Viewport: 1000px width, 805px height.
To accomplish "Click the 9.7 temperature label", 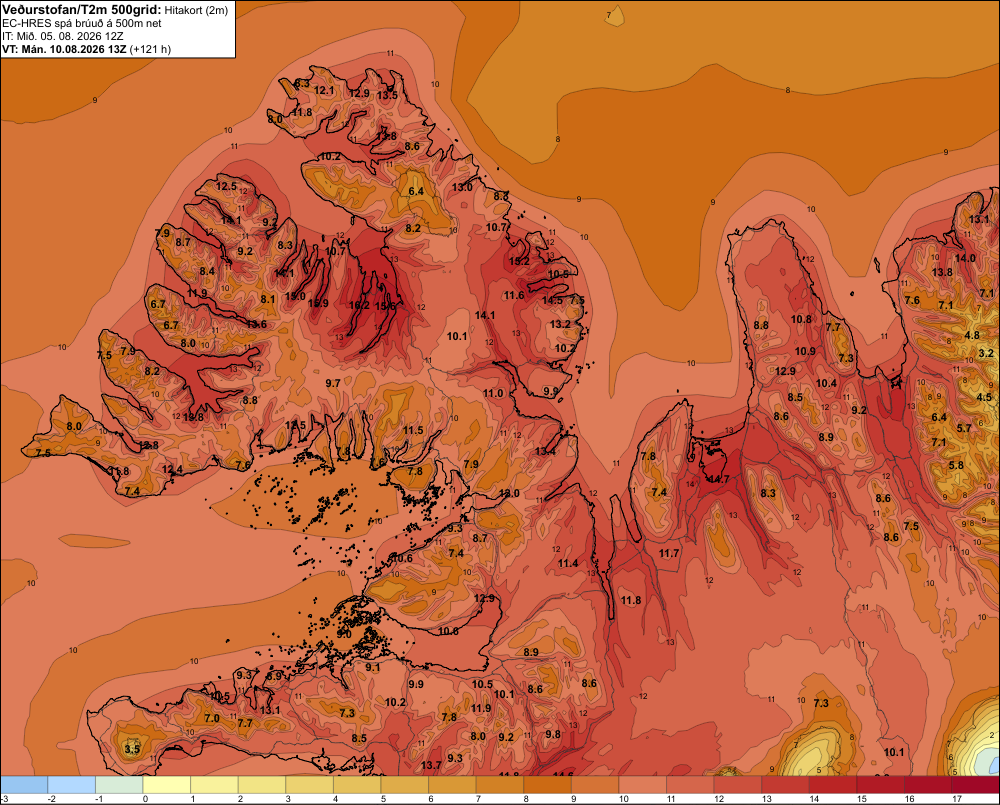I will coord(333,383).
